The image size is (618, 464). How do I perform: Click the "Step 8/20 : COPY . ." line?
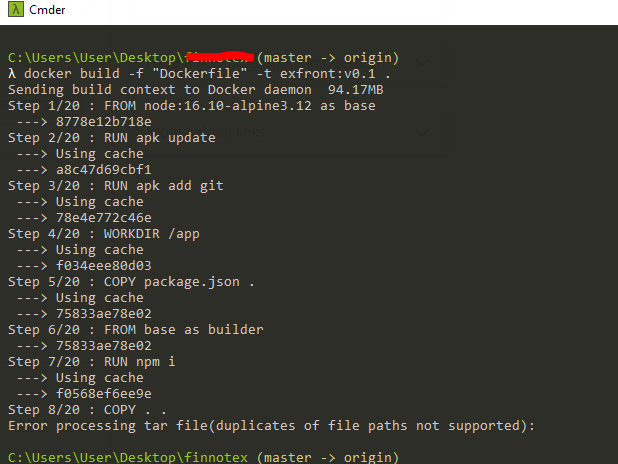tap(87, 410)
